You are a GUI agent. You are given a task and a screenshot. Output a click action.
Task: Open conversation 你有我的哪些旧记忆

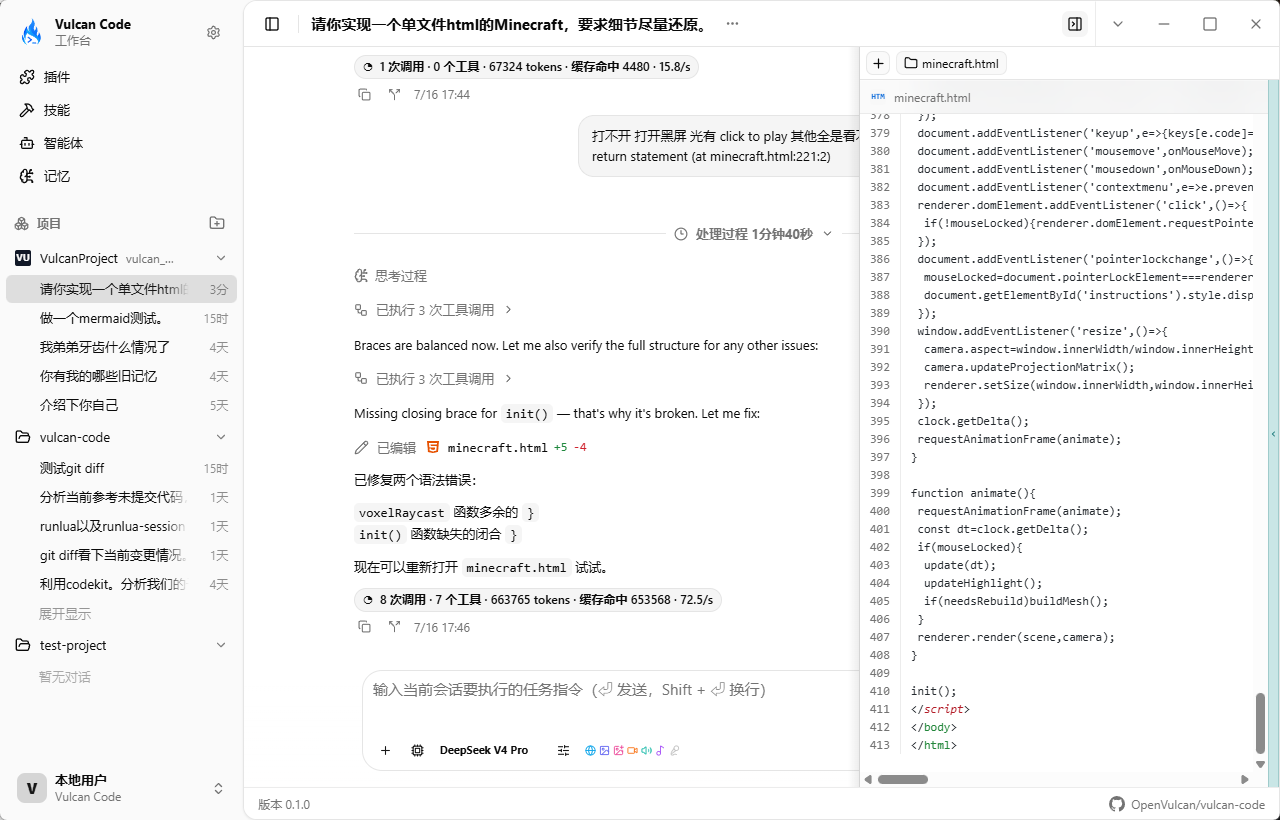[121, 376]
